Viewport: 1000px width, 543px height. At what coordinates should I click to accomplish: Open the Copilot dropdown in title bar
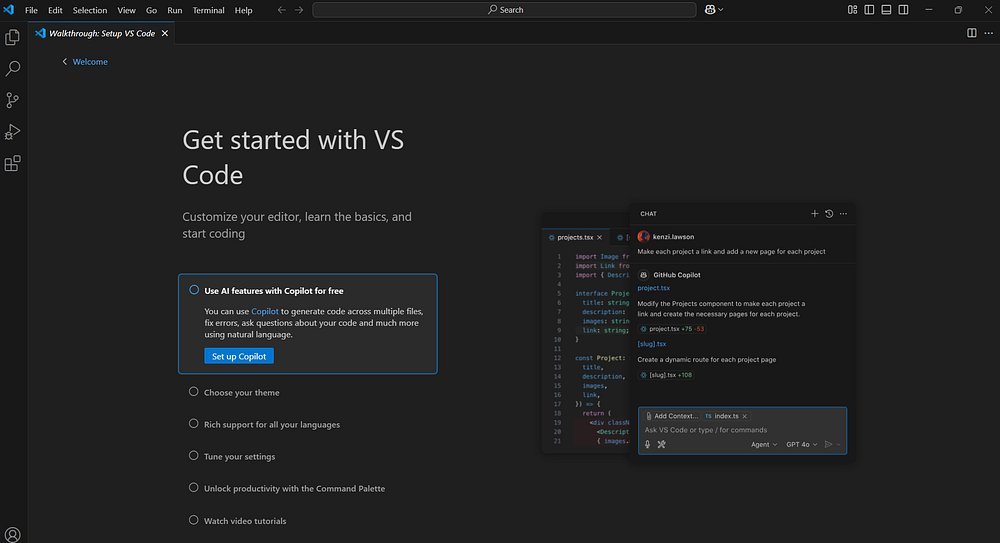click(x=715, y=10)
